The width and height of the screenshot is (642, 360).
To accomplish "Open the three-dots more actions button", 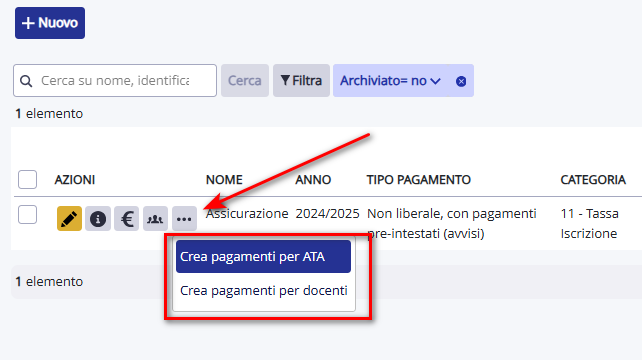I will [184, 219].
